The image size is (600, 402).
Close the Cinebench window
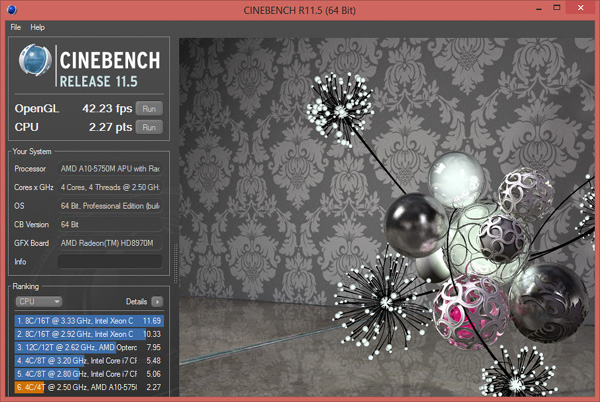pyautogui.click(x=580, y=8)
